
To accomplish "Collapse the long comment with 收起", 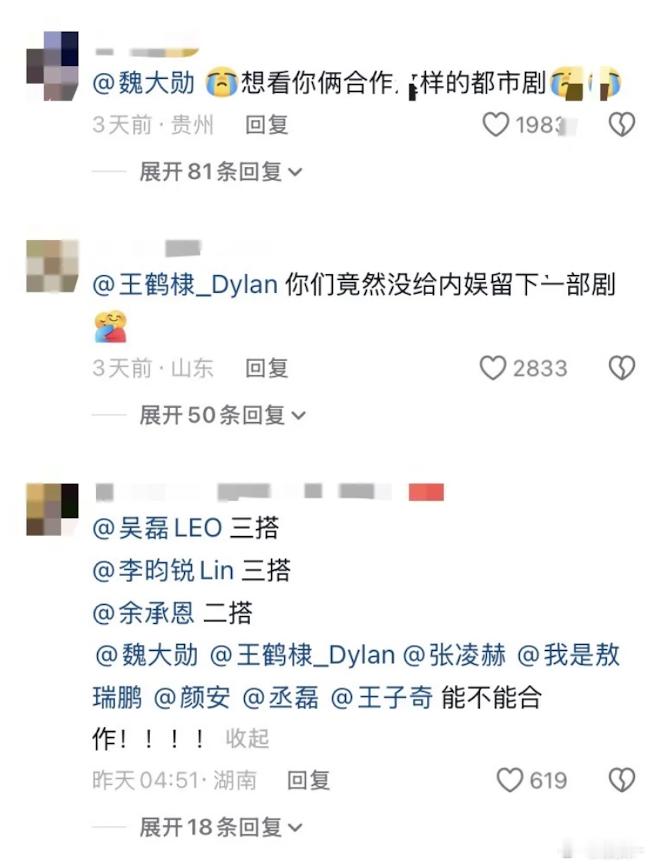I will coord(247,738).
